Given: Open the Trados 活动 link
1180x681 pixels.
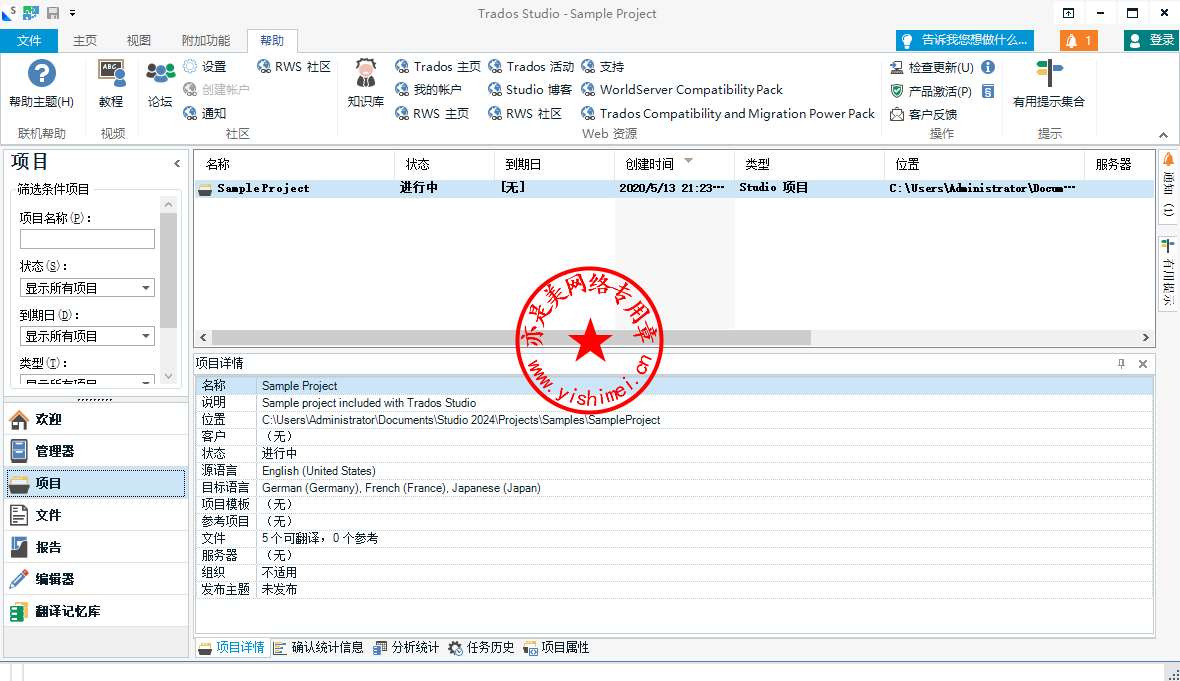Looking at the screenshot, I should [531, 67].
